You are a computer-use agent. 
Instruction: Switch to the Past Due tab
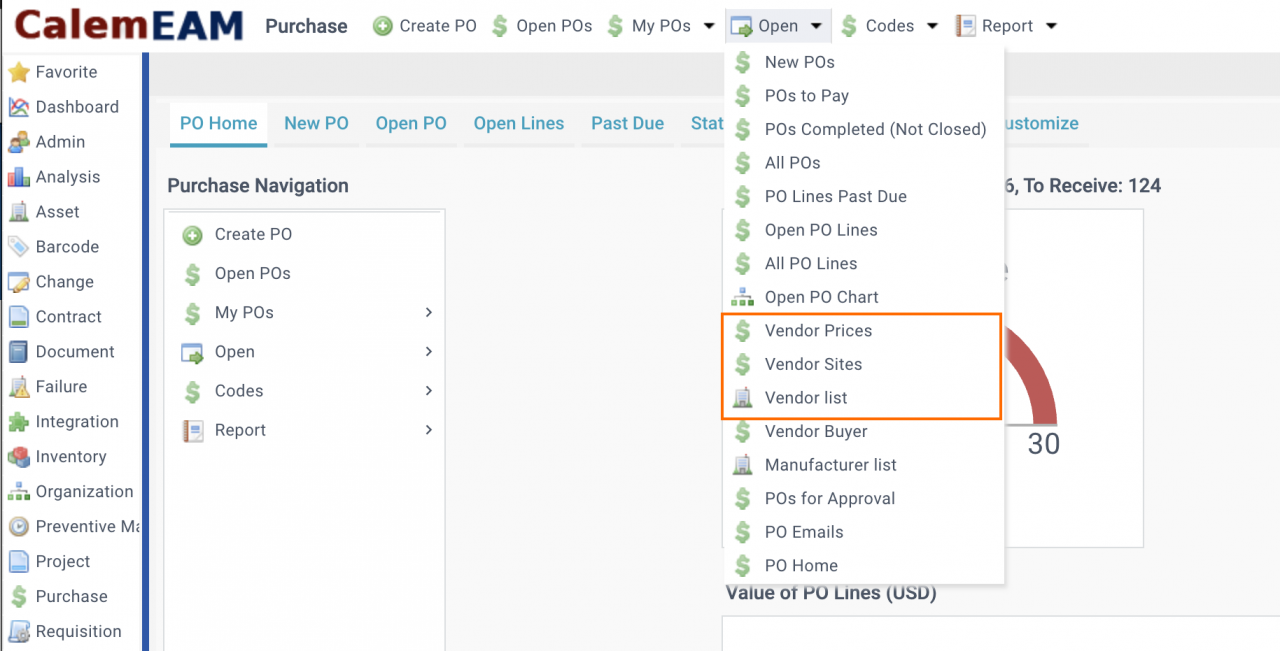pyautogui.click(x=627, y=124)
